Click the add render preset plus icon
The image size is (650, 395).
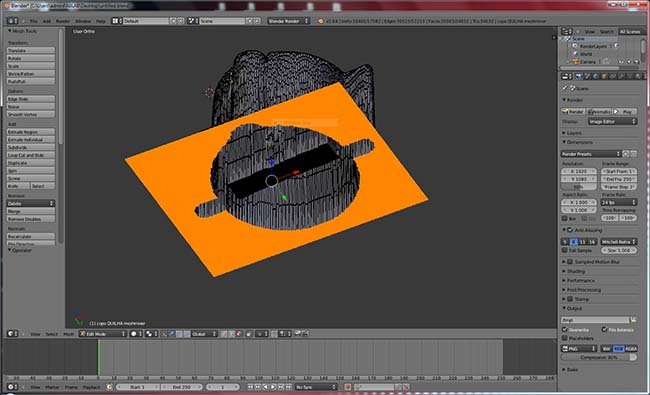(x=626, y=154)
